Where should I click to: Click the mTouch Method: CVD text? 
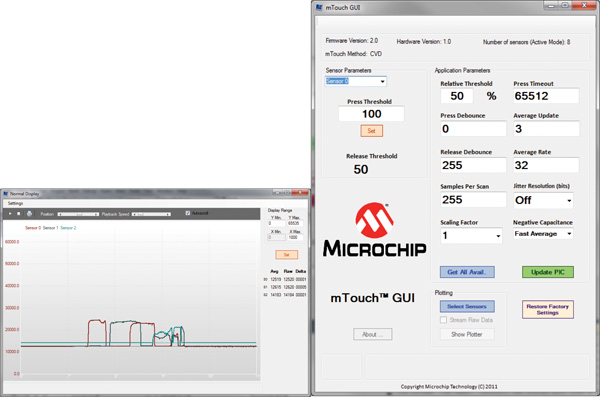pyautogui.click(x=354, y=54)
